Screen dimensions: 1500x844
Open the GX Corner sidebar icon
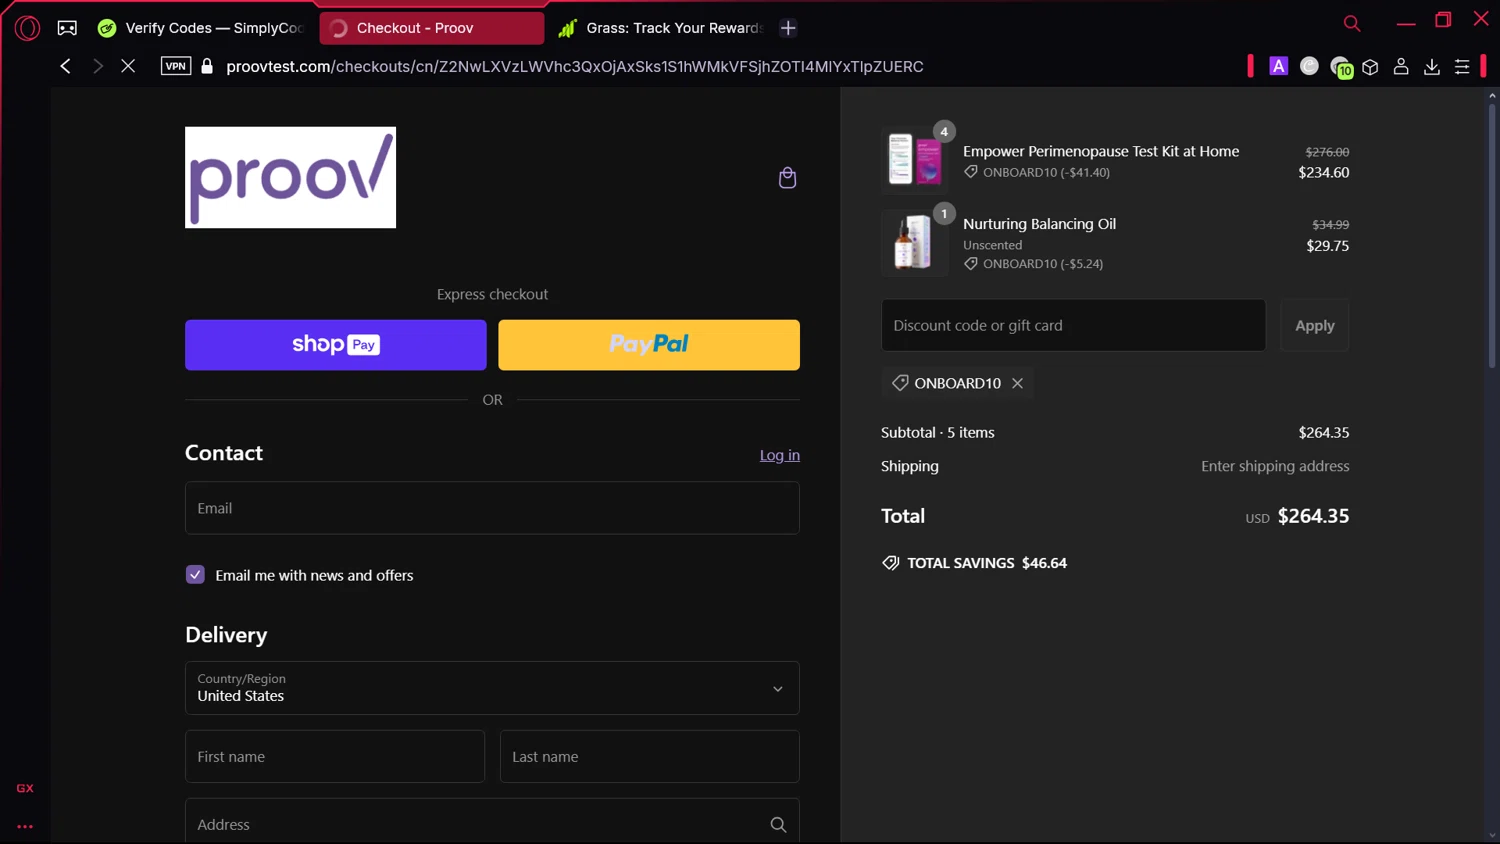[25, 788]
